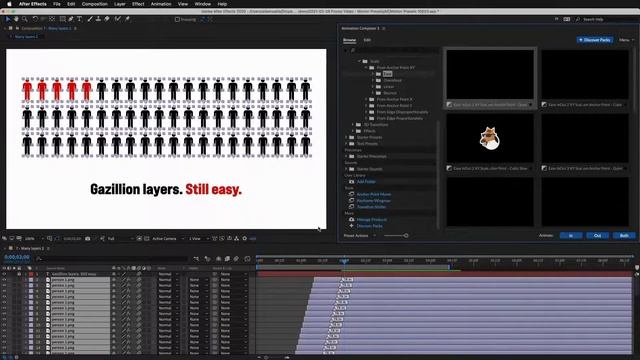This screenshot has width=640, height=360.
Task: Open the Graph Editor from timeline header
Action: click(247, 259)
